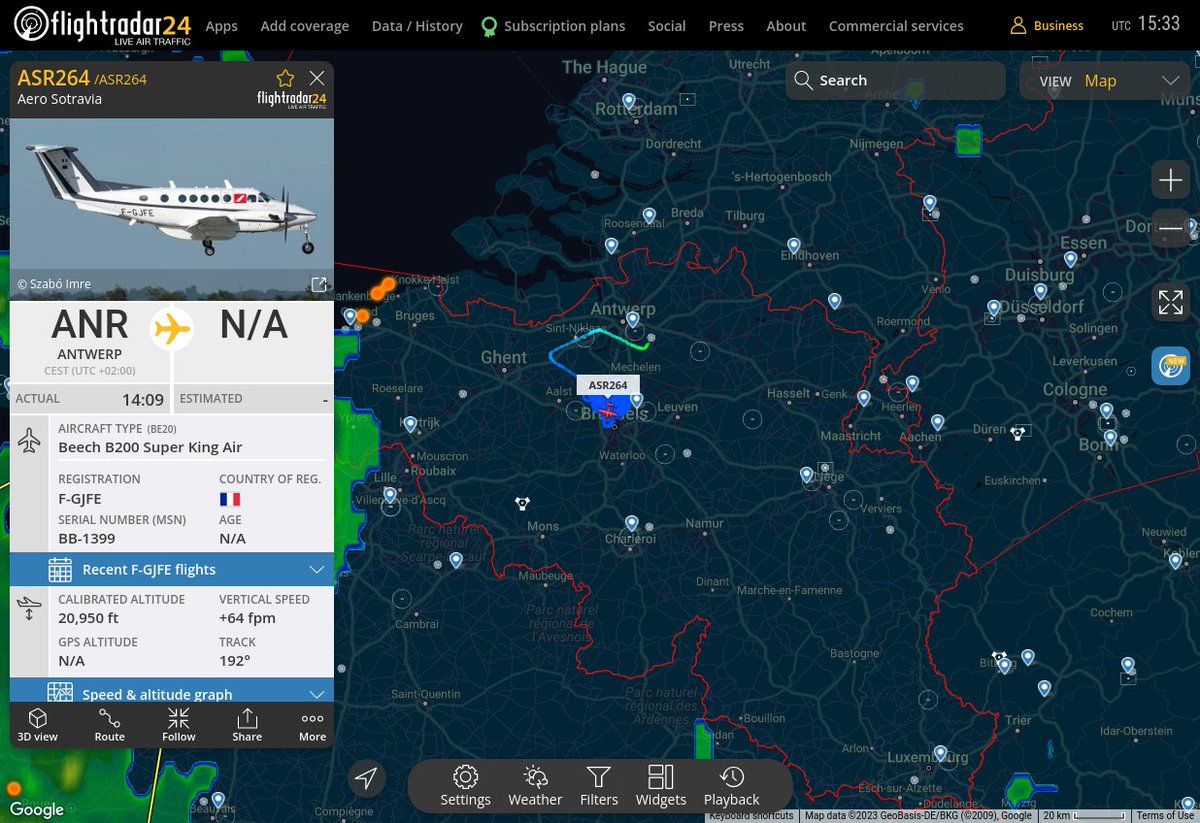Click the Eindhoven airport pin
1200x823 pixels.
coord(794,246)
